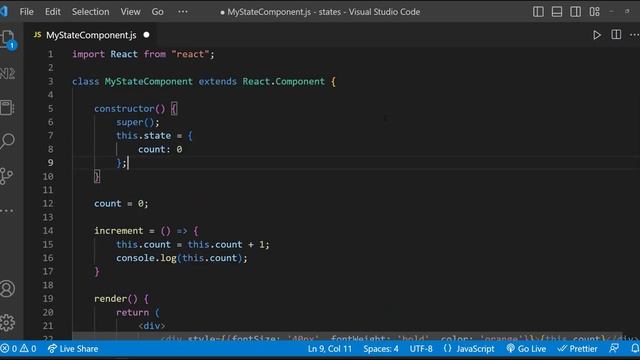Open the Source Control view icon
This screenshot has height=360, width=640.
[x=7, y=176]
